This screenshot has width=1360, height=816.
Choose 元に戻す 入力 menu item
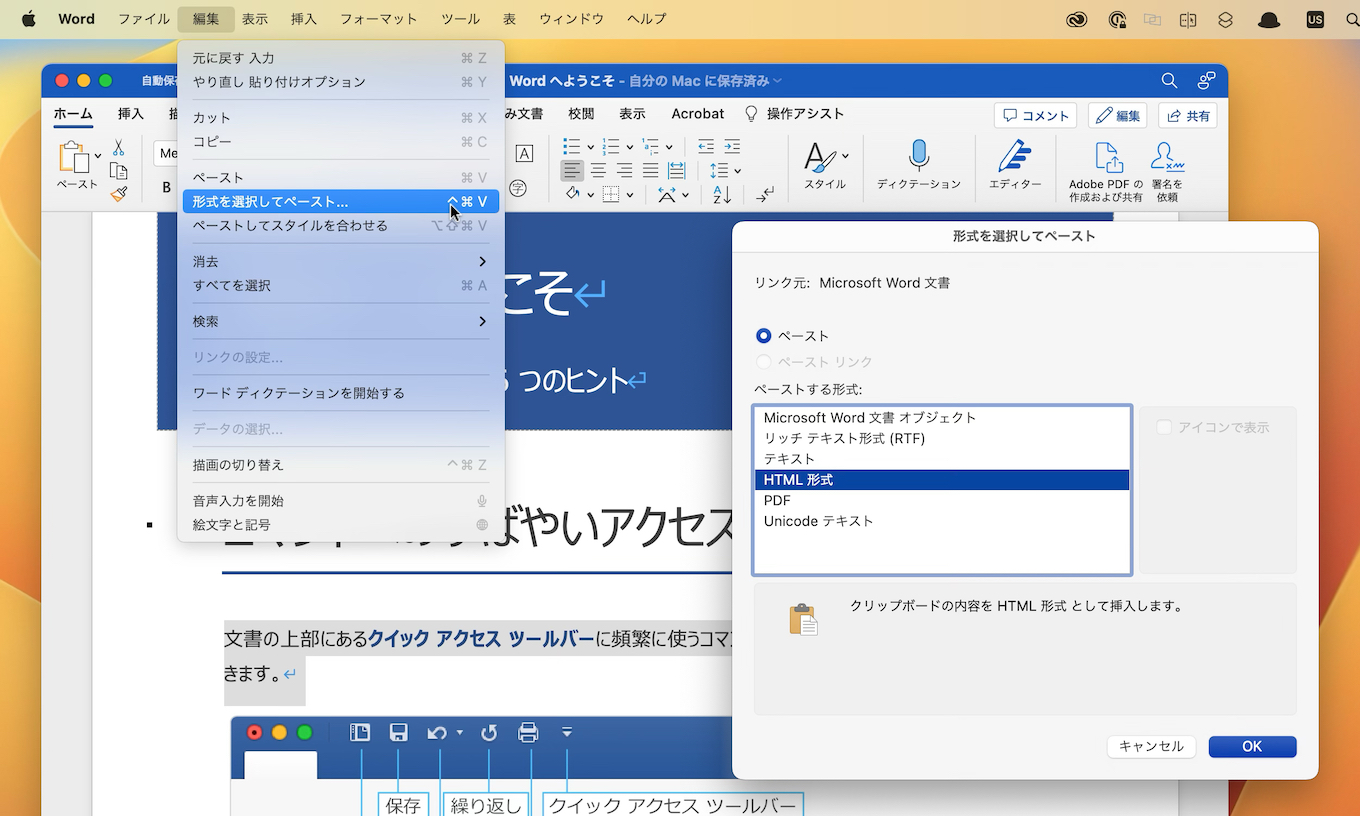tap(340, 58)
